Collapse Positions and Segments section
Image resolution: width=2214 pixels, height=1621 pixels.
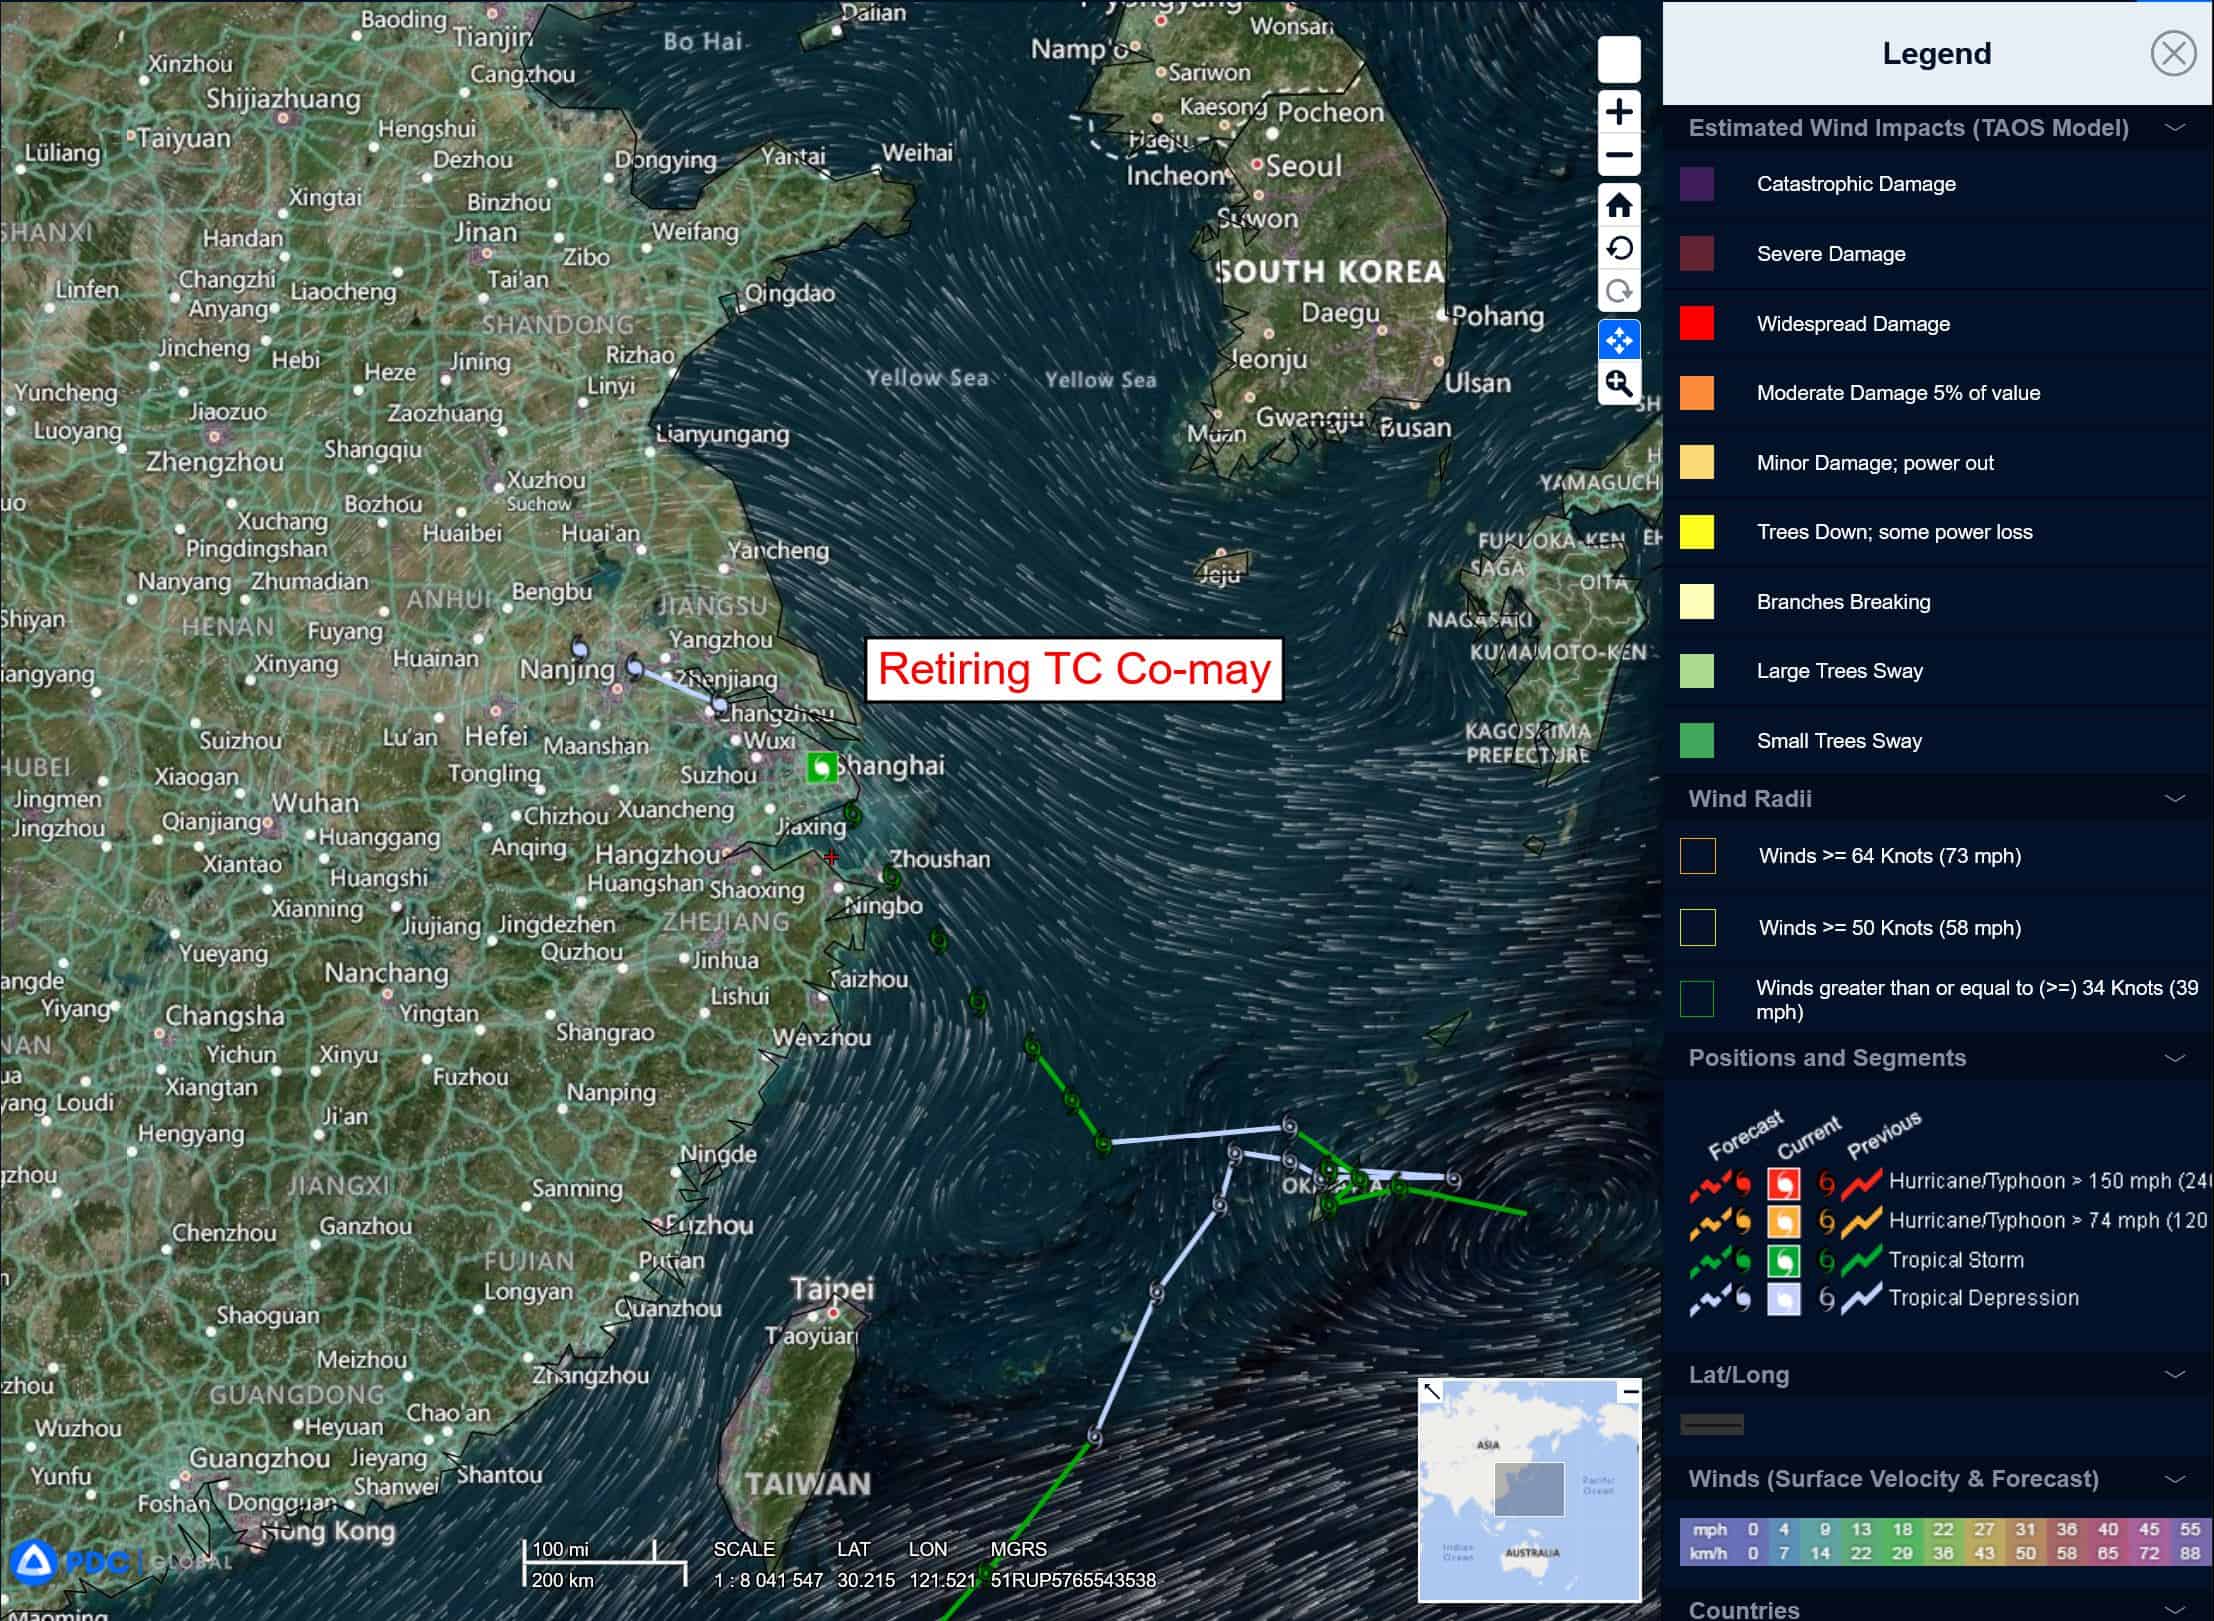pyautogui.click(x=2174, y=1057)
